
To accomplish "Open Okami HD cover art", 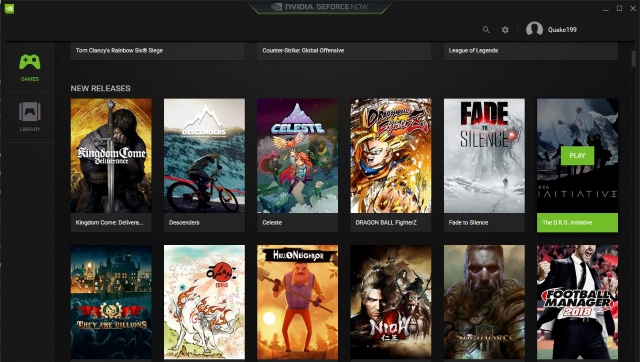I will pyautogui.click(x=204, y=302).
